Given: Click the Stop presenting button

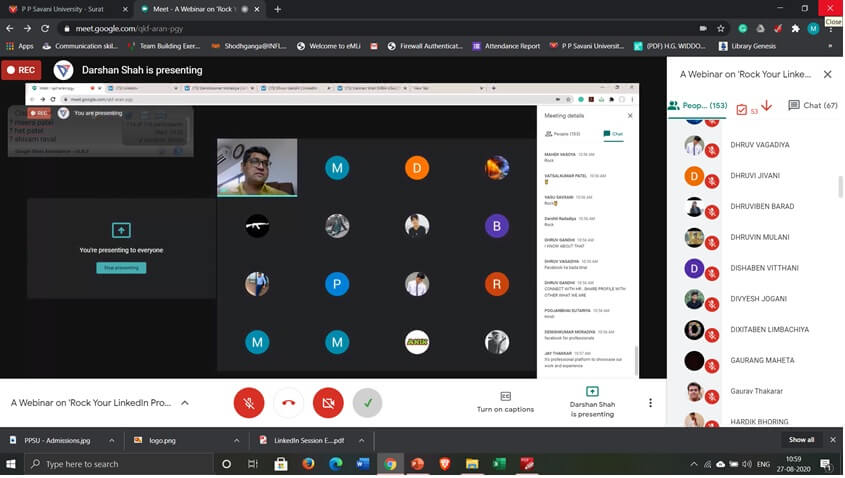Looking at the screenshot, I should point(121,268).
